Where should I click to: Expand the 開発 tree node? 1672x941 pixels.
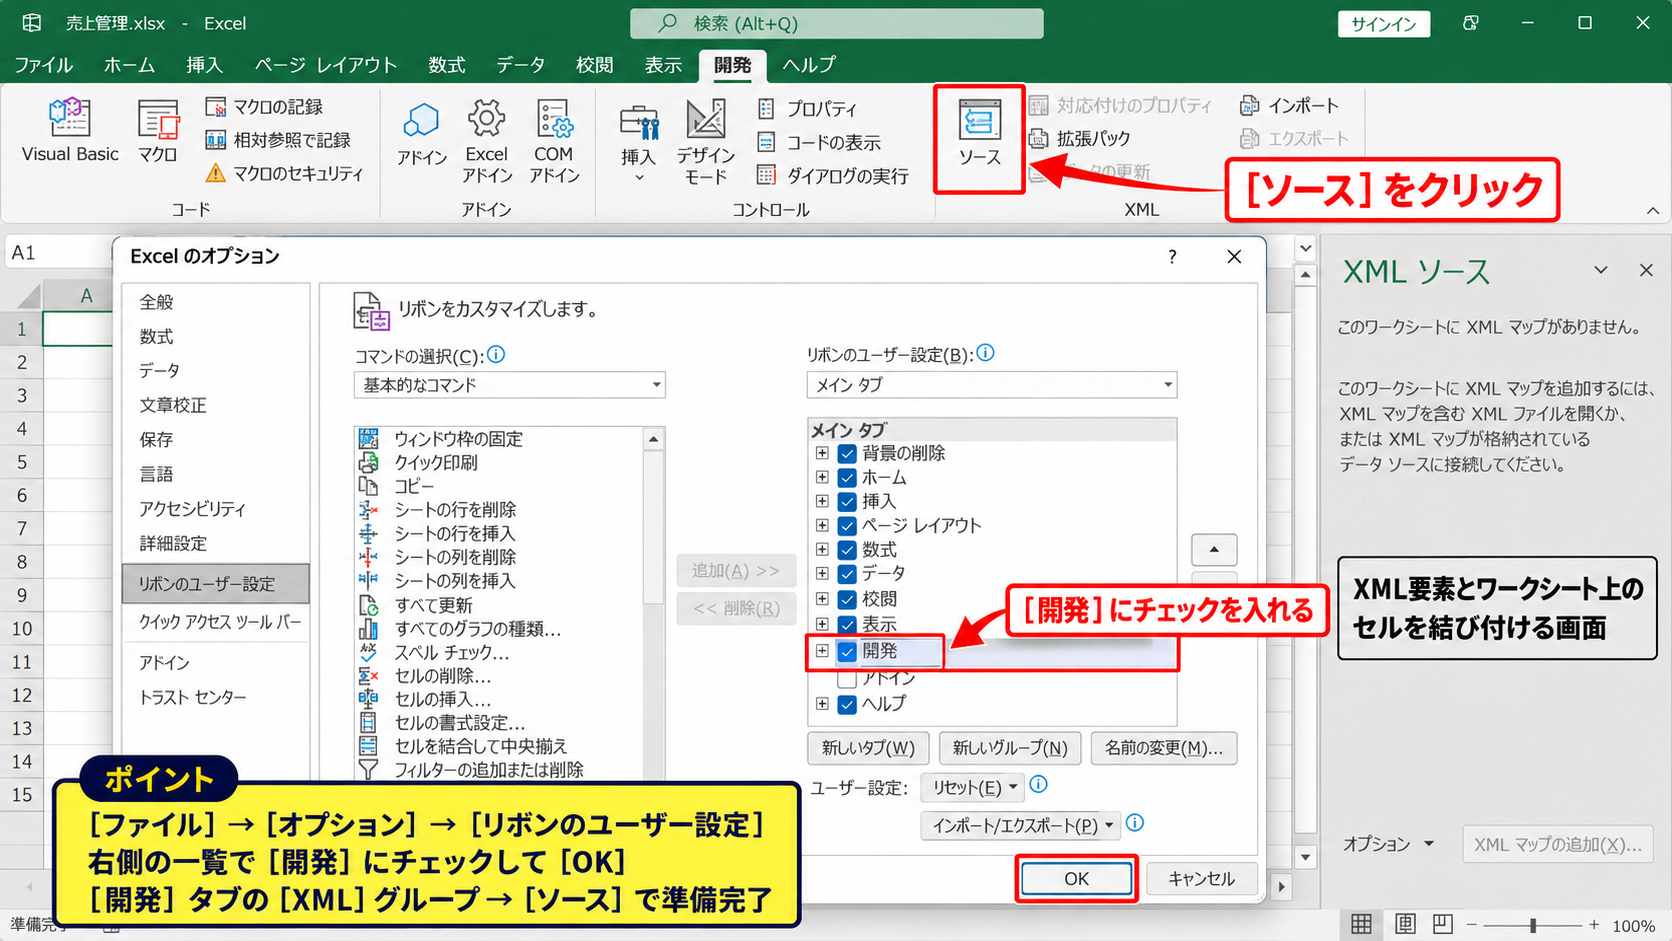click(x=822, y=651)
